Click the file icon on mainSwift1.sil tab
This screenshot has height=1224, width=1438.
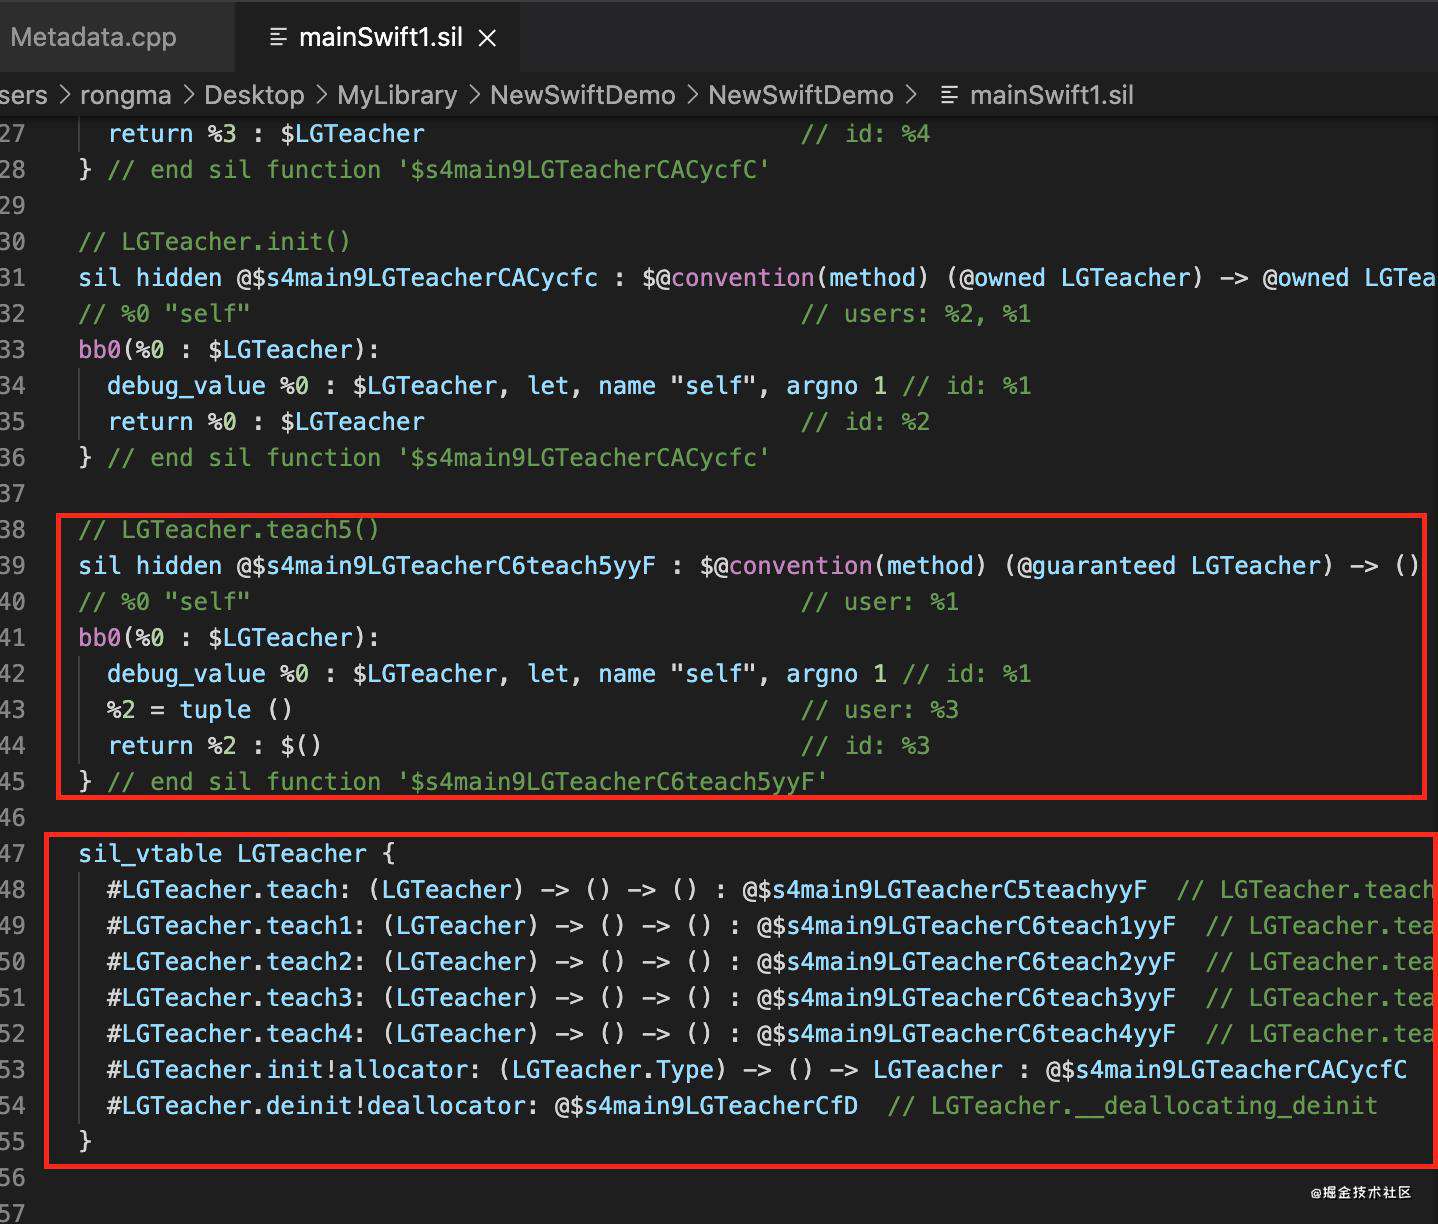point(278,38)
